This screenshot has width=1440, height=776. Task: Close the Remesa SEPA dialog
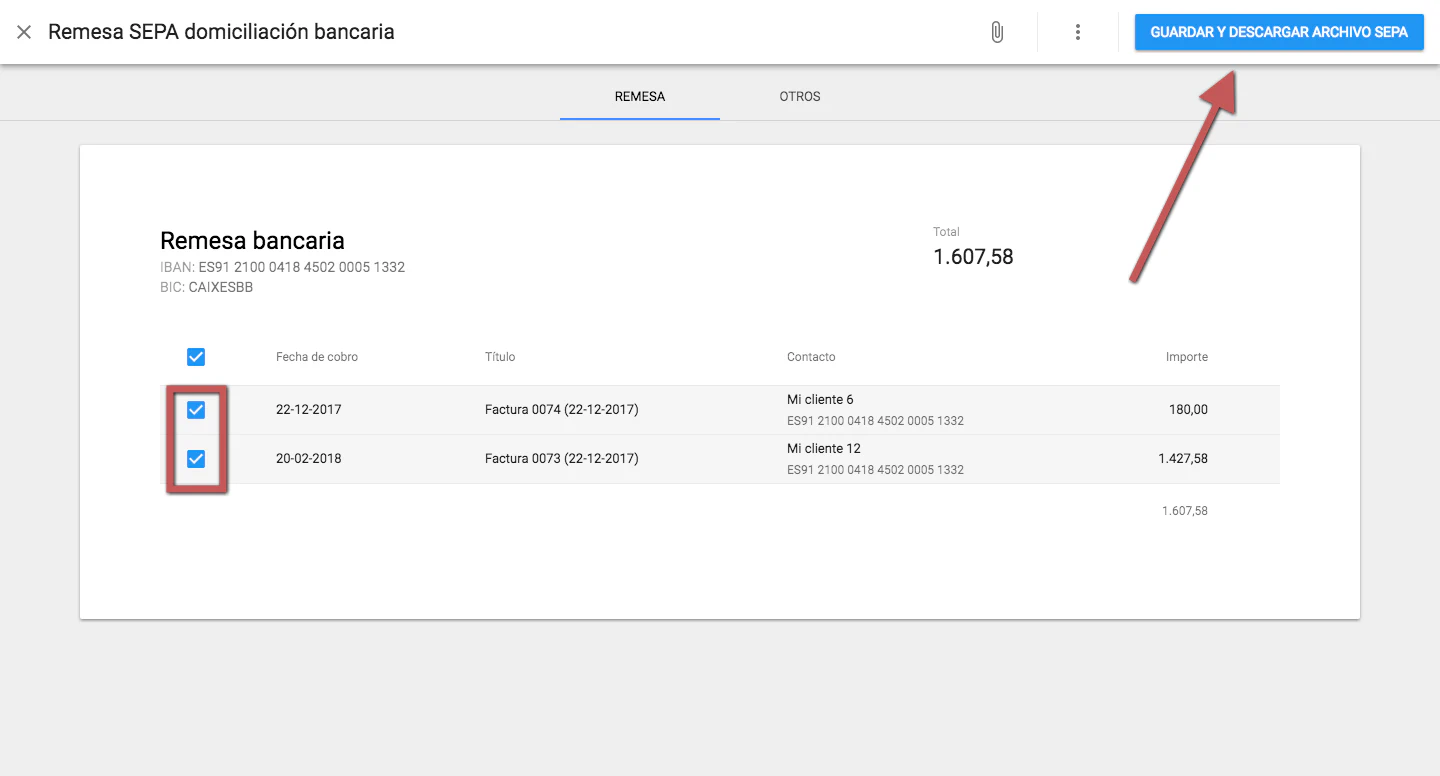coord(23,31)
